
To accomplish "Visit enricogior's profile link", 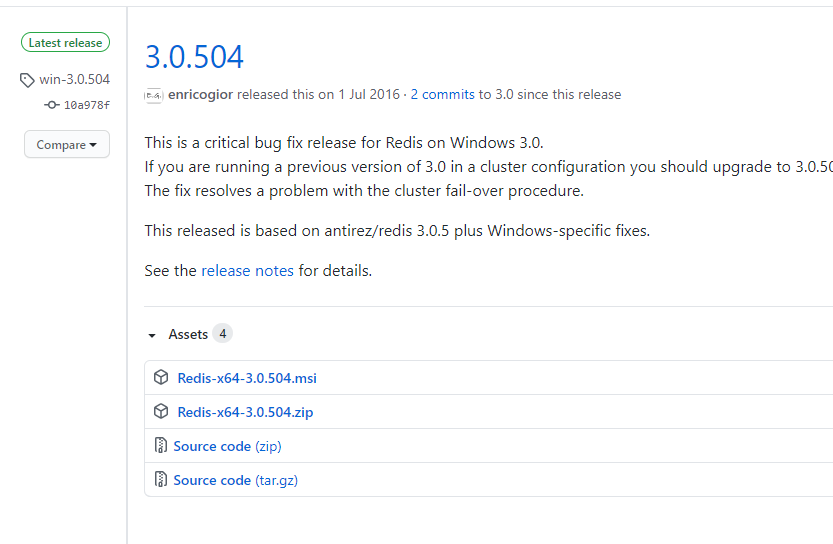I will (200, 95).
